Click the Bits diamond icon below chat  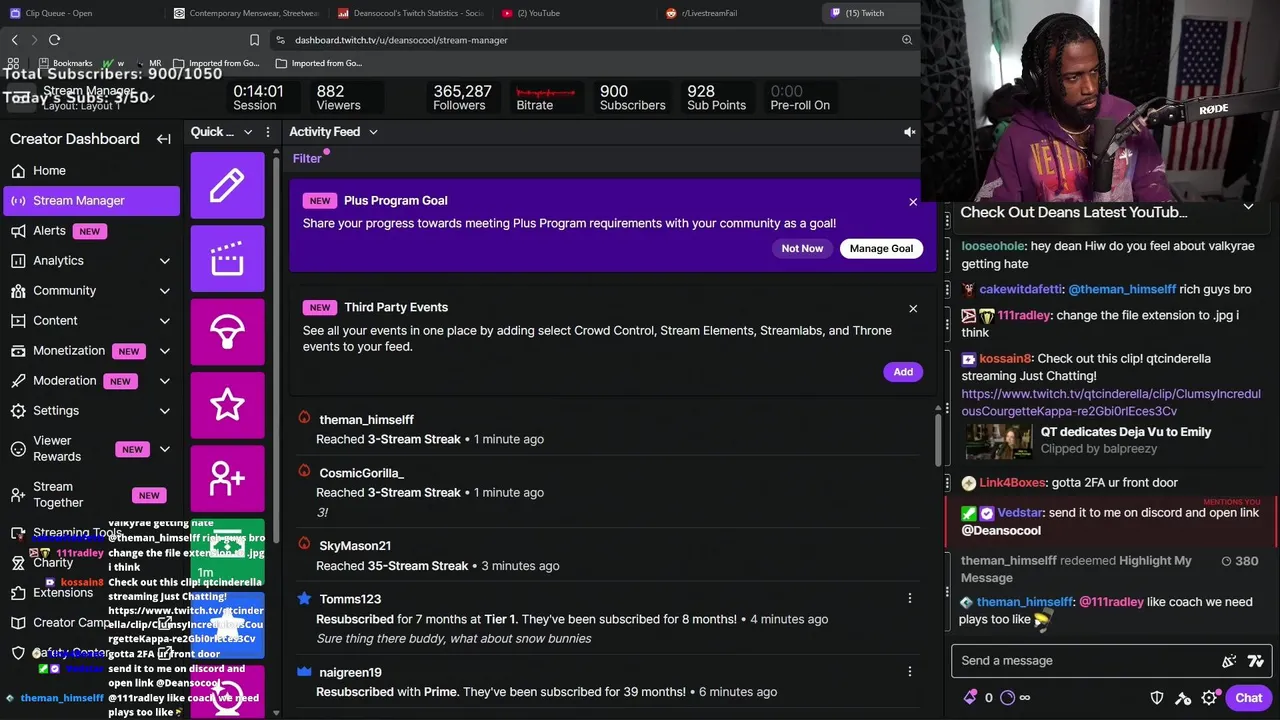tap(970, 698)
